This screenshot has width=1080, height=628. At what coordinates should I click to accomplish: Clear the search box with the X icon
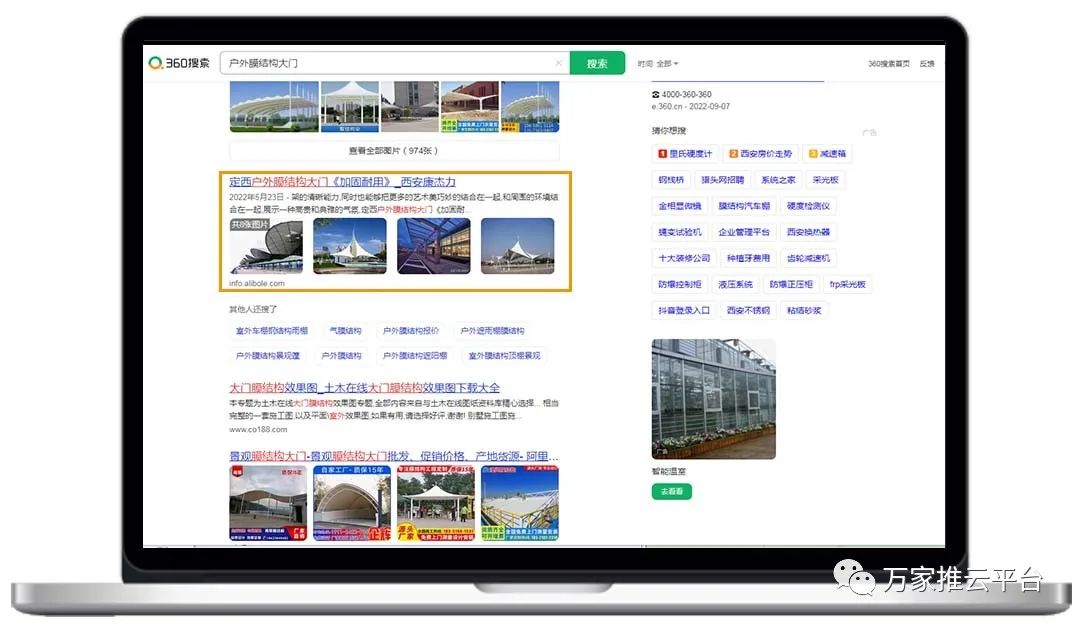(x=558, y=63)
